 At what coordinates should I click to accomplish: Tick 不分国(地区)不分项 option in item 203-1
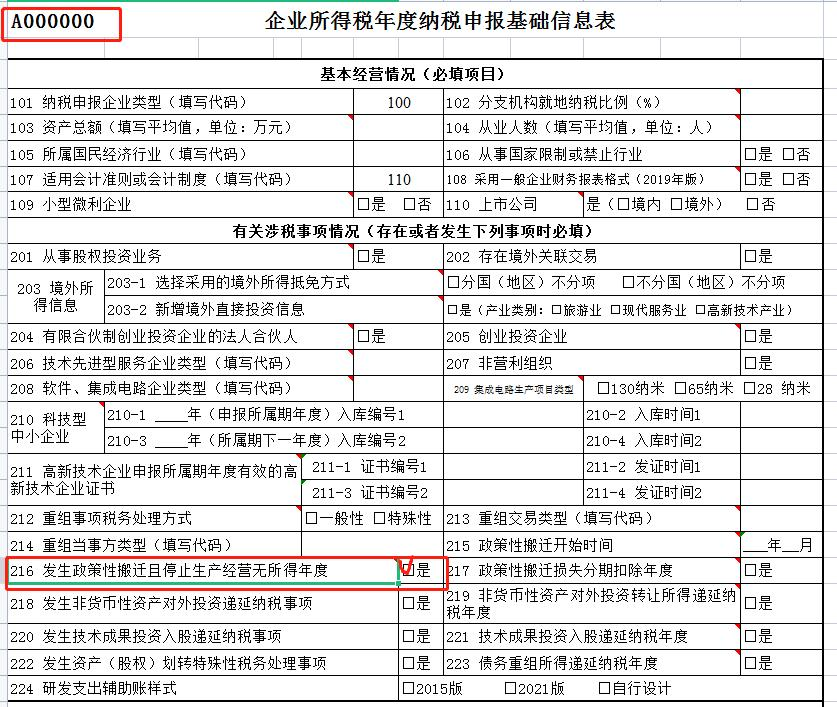(x=628, y=283)
